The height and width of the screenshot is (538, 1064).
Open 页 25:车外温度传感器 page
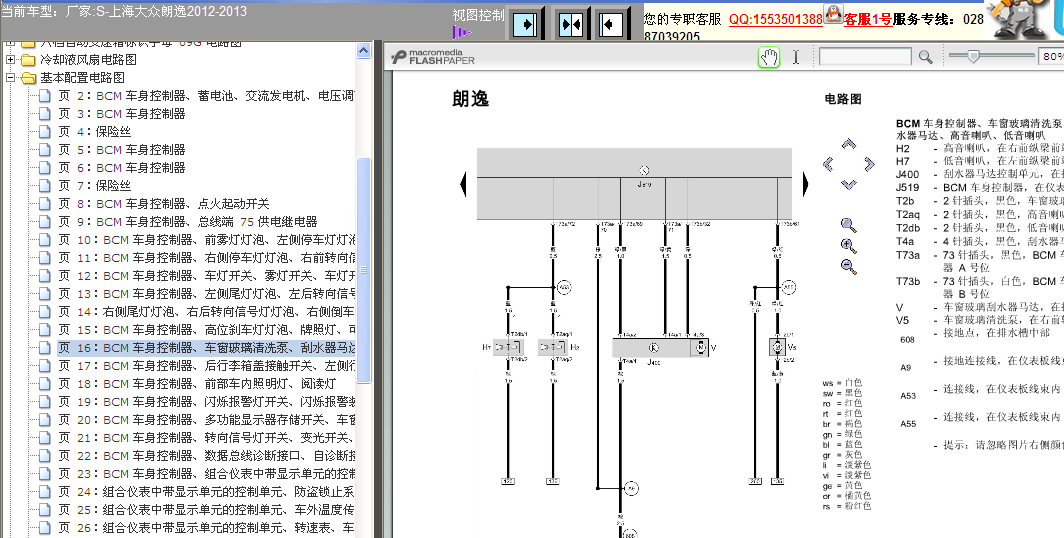206,510
